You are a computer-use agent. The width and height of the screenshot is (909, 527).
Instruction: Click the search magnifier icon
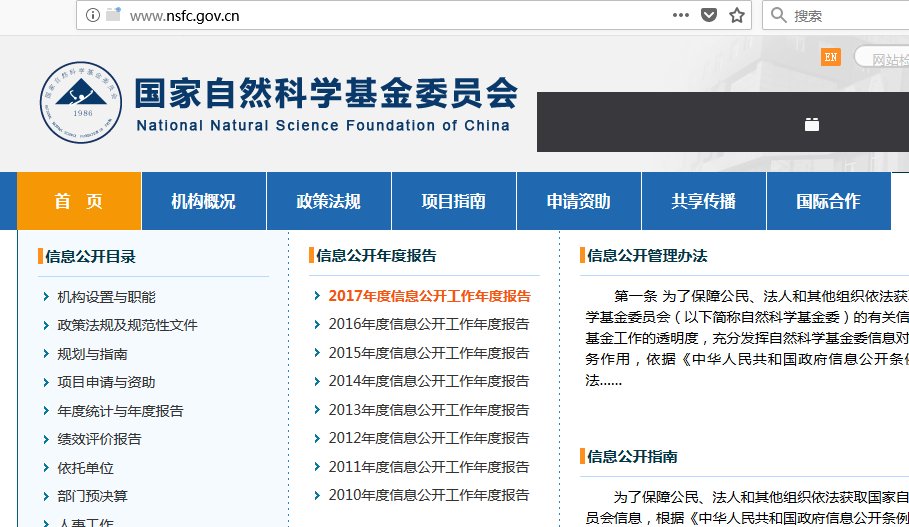pyautogui.click(x=779, y=15)
